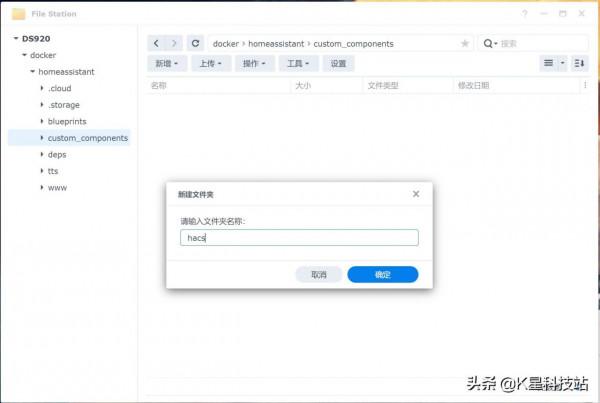Open the 新增 dropdown menu
The height and width of the screenshot is (403, 600).
click(x=167, y=63)
